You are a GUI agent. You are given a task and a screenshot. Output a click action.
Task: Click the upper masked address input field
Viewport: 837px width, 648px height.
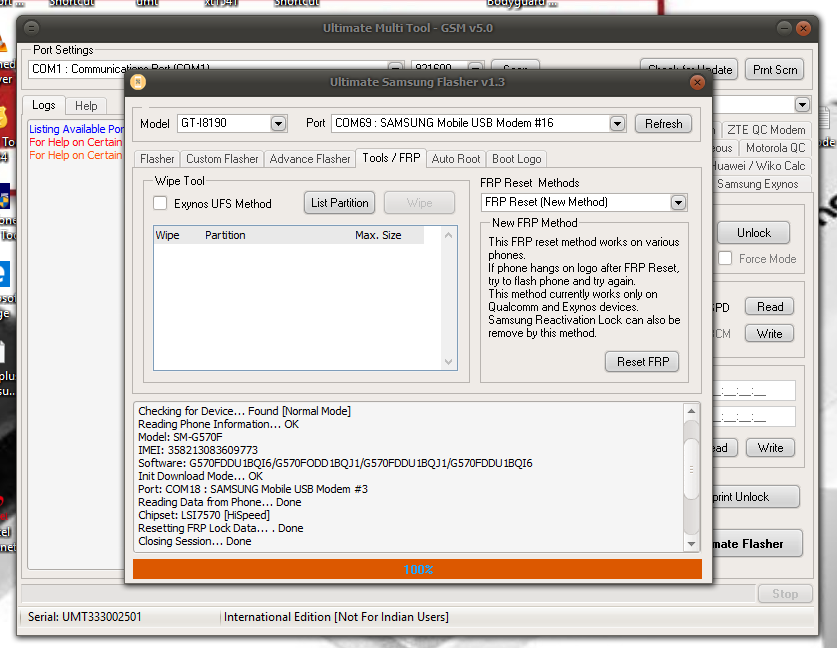tap(754, 392)
